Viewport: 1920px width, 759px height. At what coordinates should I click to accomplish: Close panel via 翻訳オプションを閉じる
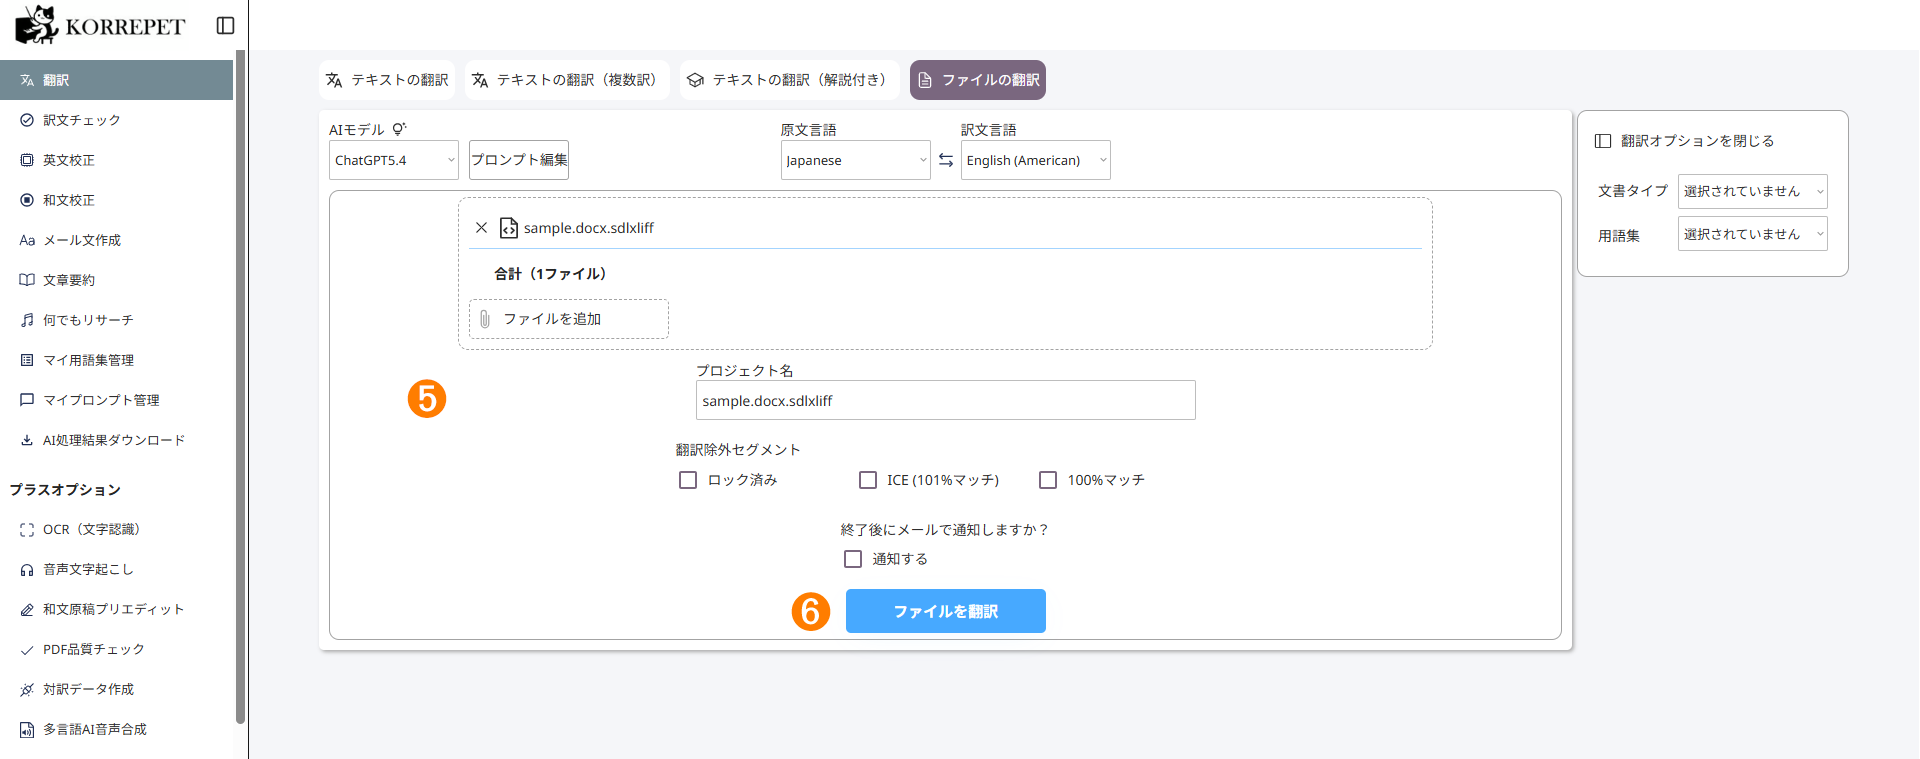[x=1684, y=141]
